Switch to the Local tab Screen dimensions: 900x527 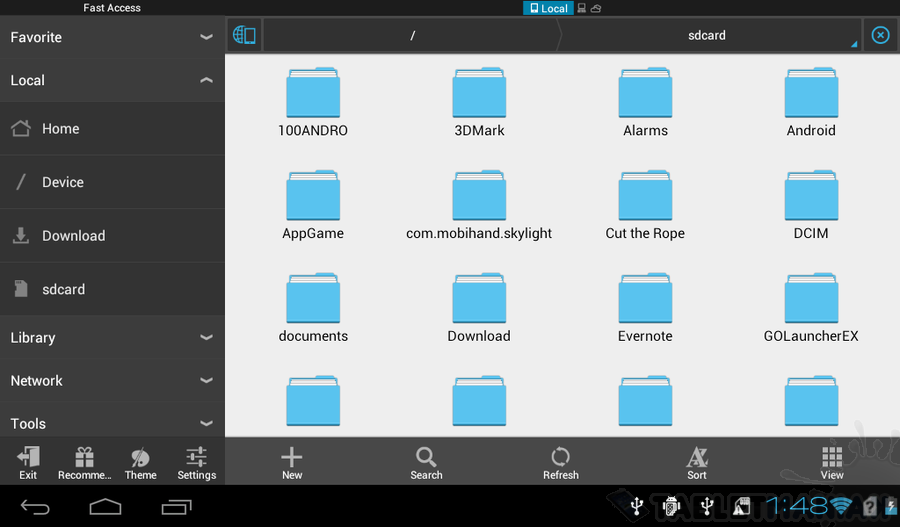(x=548, y=8)
